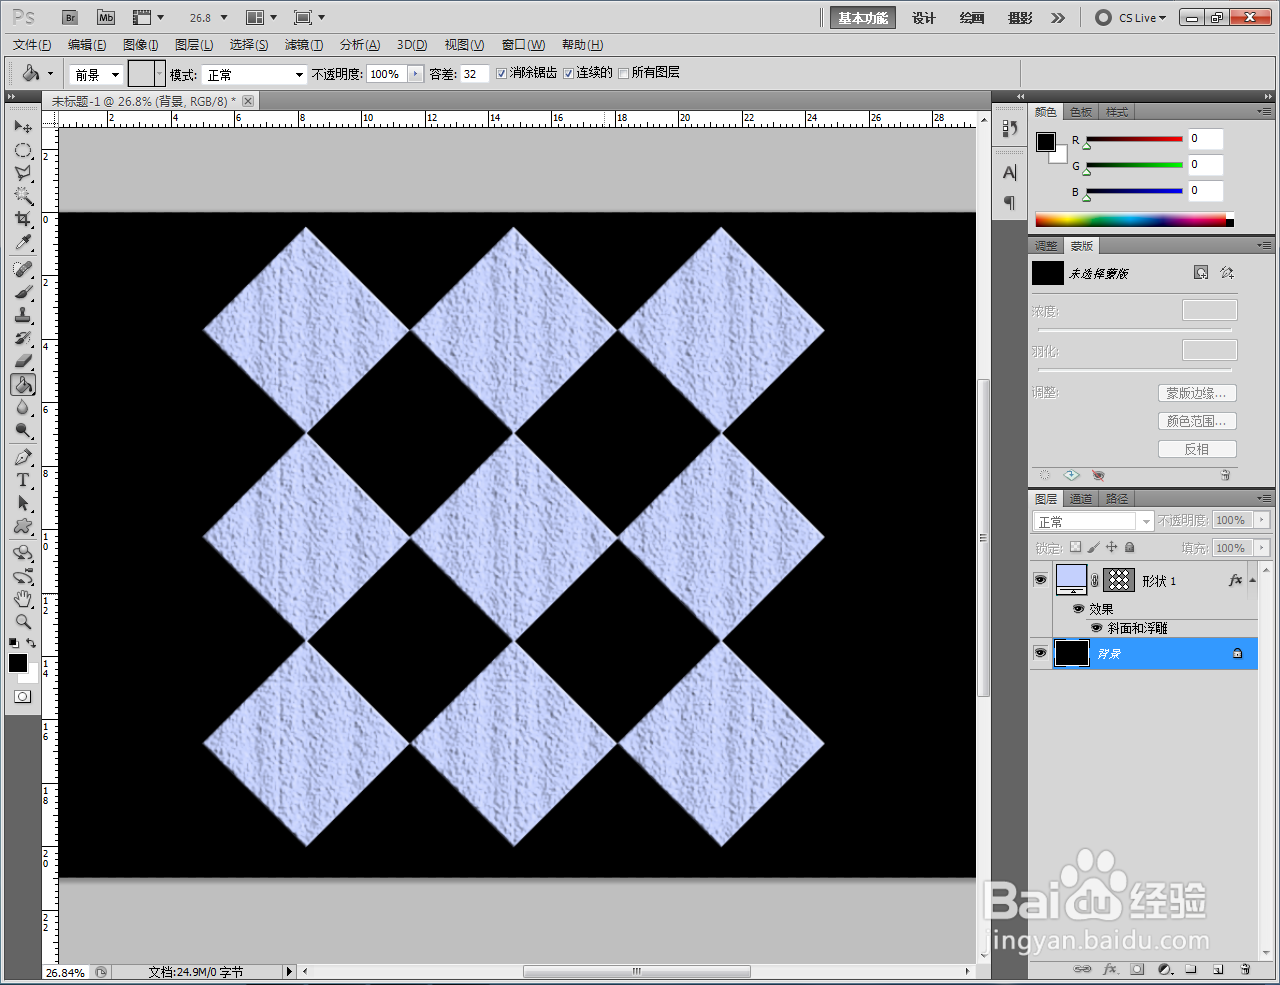Select the 基本功能 workspace button
Screen dimensions: 1280x985
(x=863, y=18)
